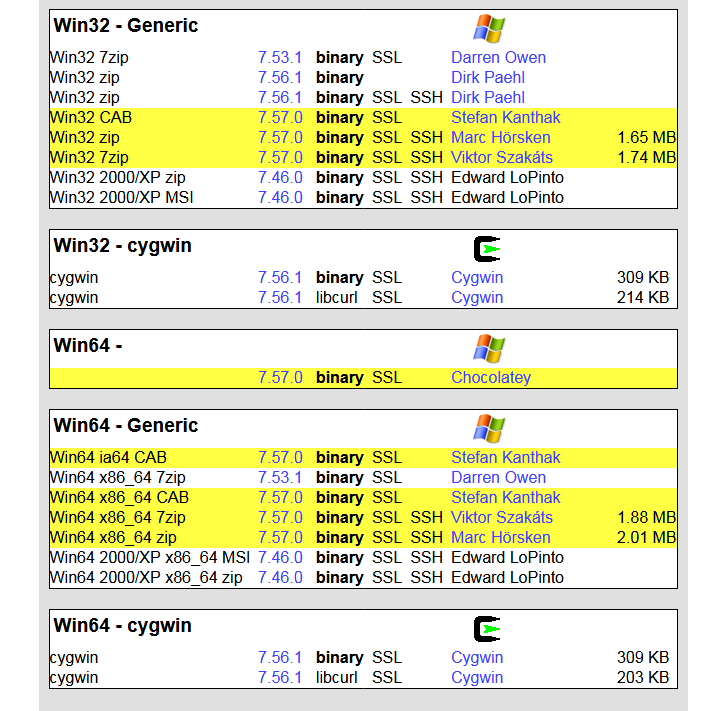Click Edward LoPinto in Win32 2000/XP zip row
The width and height of the screenshot is (704, 711).
tap(507, 177)
